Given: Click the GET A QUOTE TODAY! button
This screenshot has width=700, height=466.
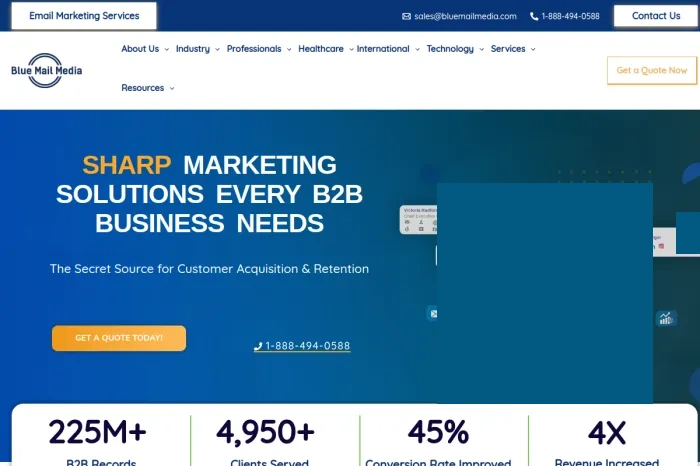Looking at the screenshot, I should (119, 338).
